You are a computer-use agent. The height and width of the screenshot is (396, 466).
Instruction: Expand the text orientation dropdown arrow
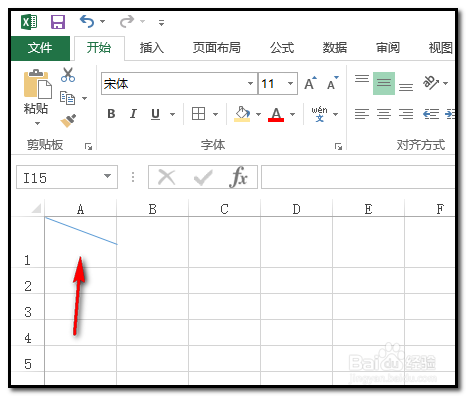pos(446,83)
